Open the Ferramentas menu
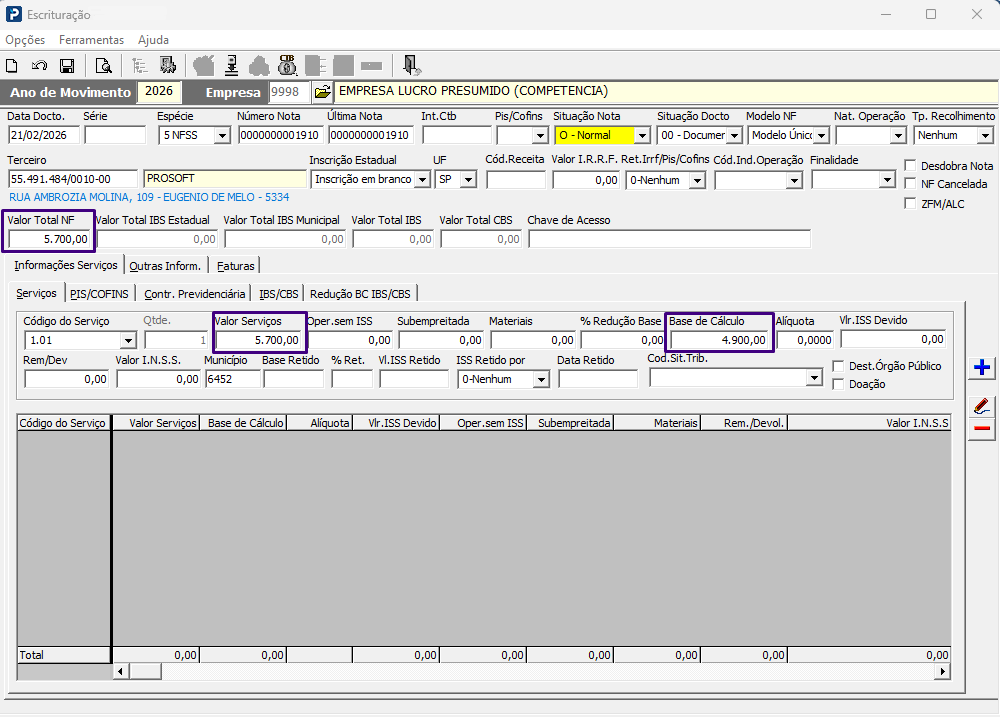The width and height of the screenshot is (1000, 717). [x=91, y=40]
